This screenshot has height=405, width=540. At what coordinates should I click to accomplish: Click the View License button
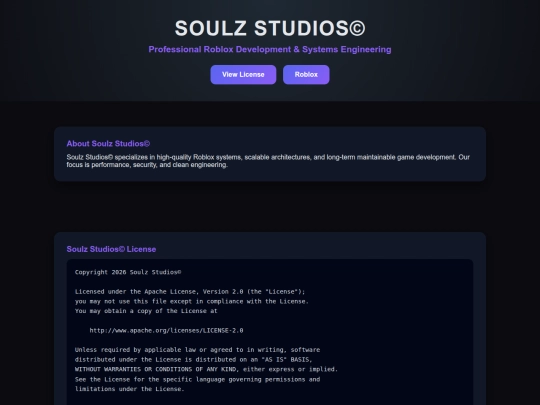click(243, 74)
